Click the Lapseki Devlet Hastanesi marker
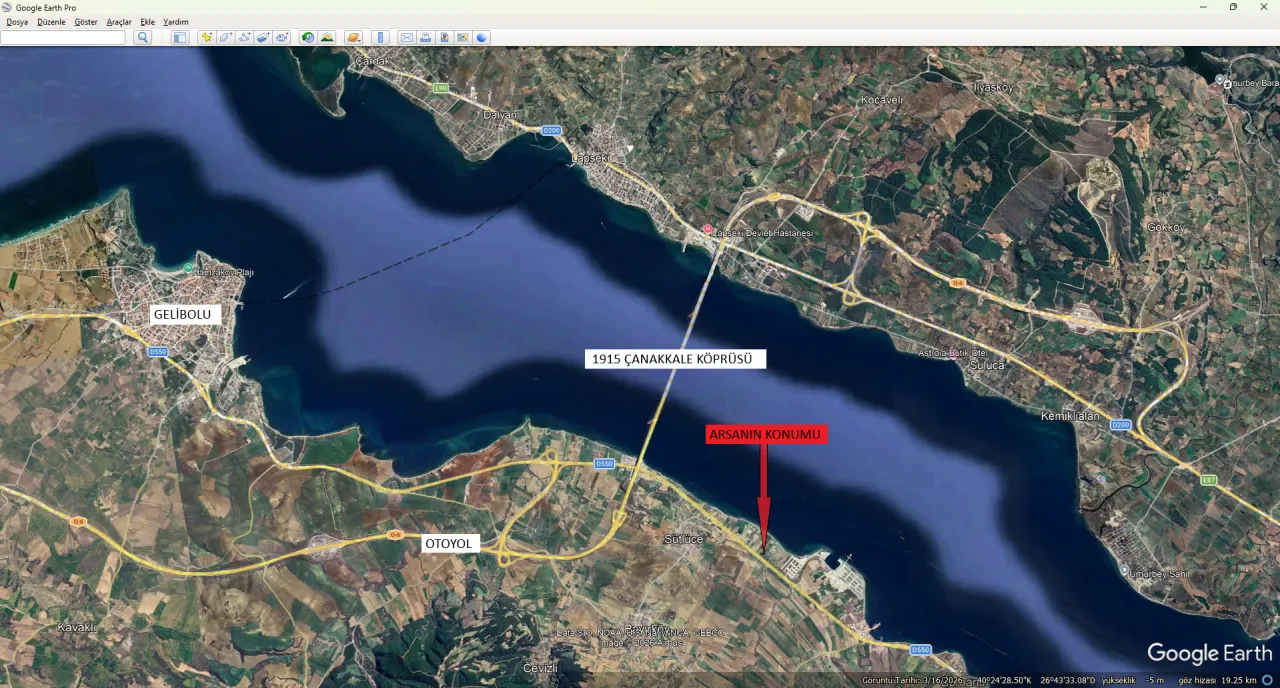 (708, 229)
